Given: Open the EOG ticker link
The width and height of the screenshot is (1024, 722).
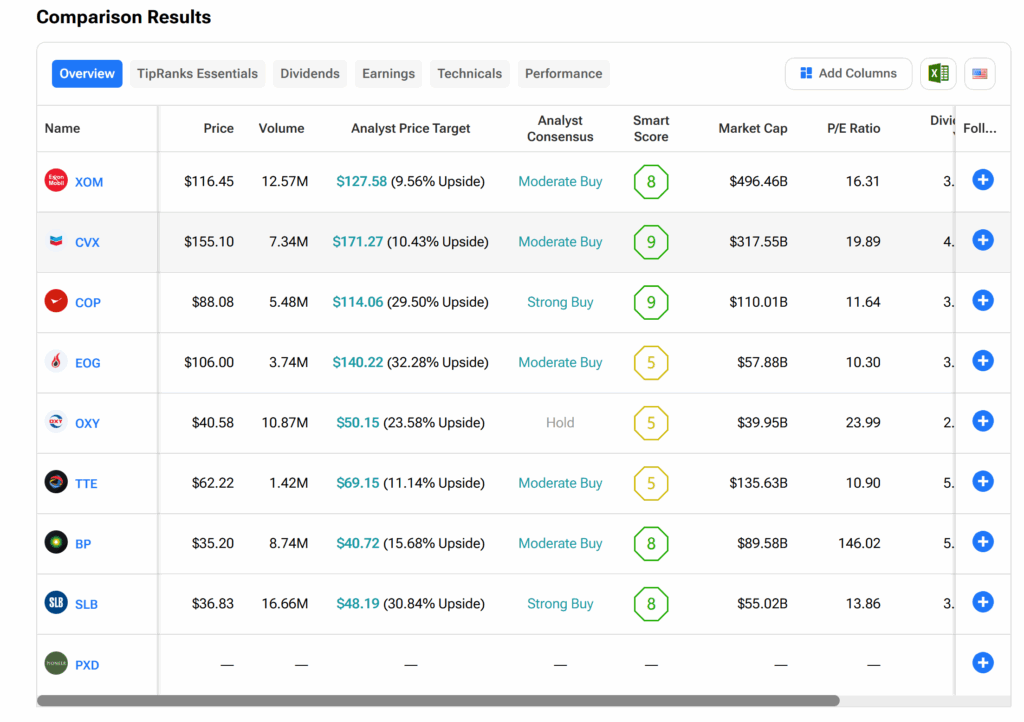Looking at the screenshot, I should [88, 363].
